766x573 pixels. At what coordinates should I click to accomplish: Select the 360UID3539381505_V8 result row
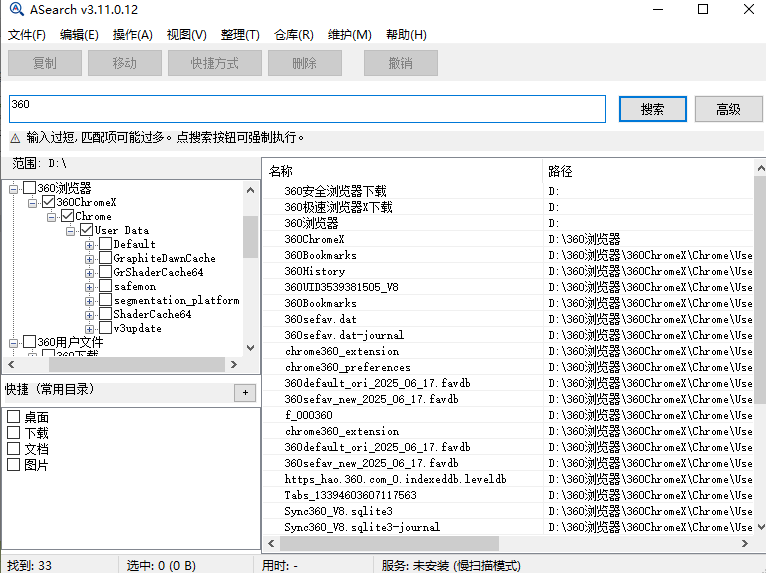(x=508, y=287)
